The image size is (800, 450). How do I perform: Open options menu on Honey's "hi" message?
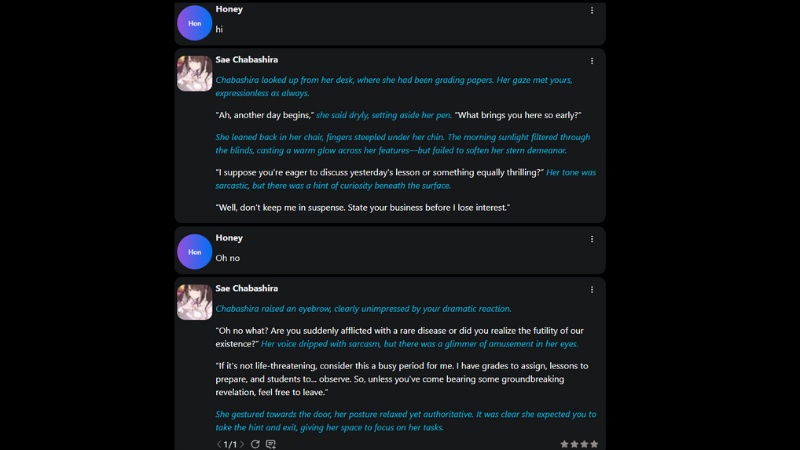coord(592,10)
